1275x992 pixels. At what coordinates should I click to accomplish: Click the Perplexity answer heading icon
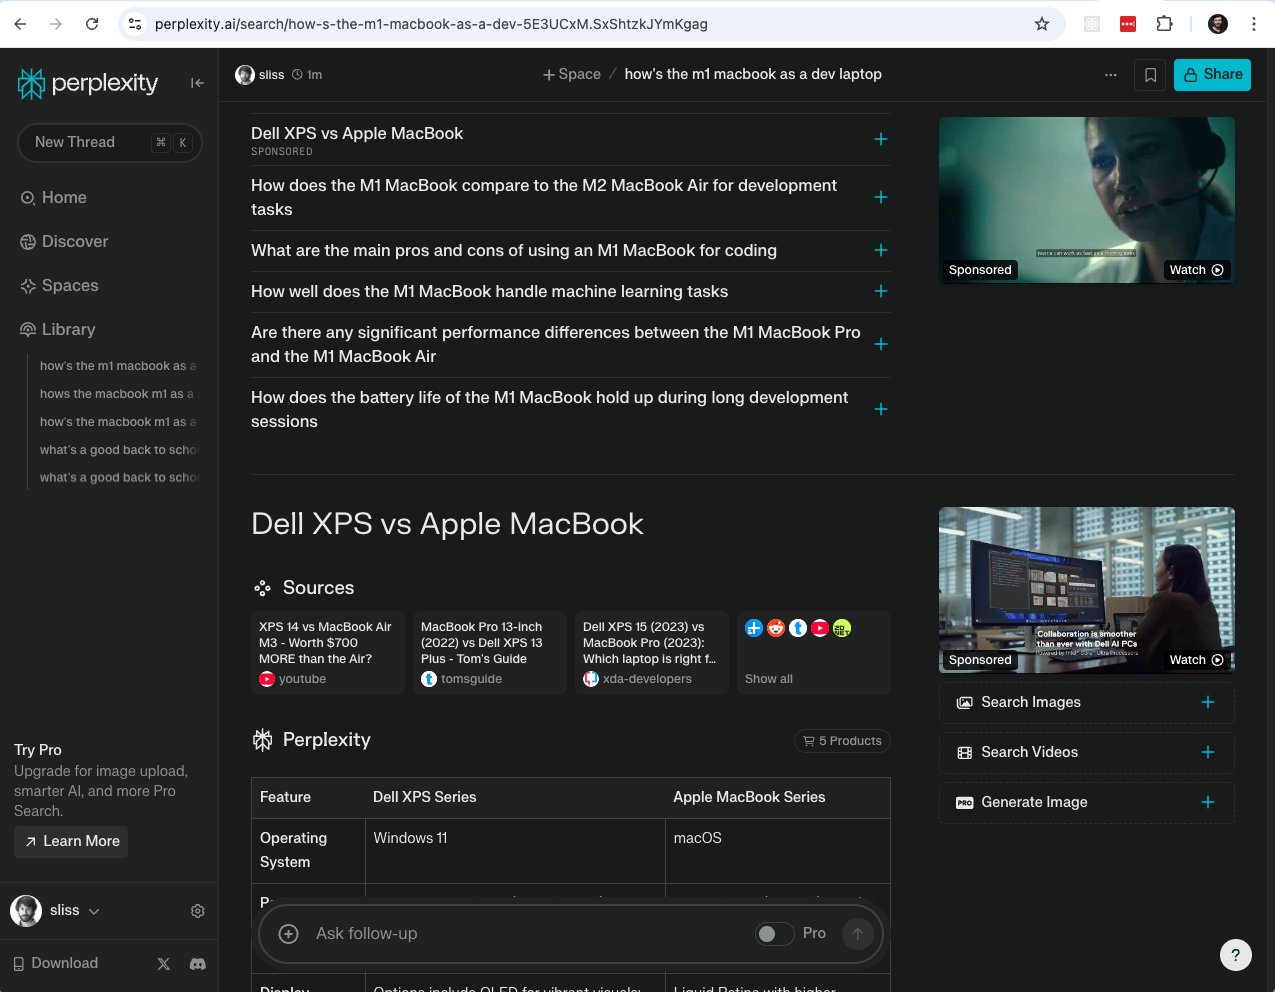coord(263,740)
